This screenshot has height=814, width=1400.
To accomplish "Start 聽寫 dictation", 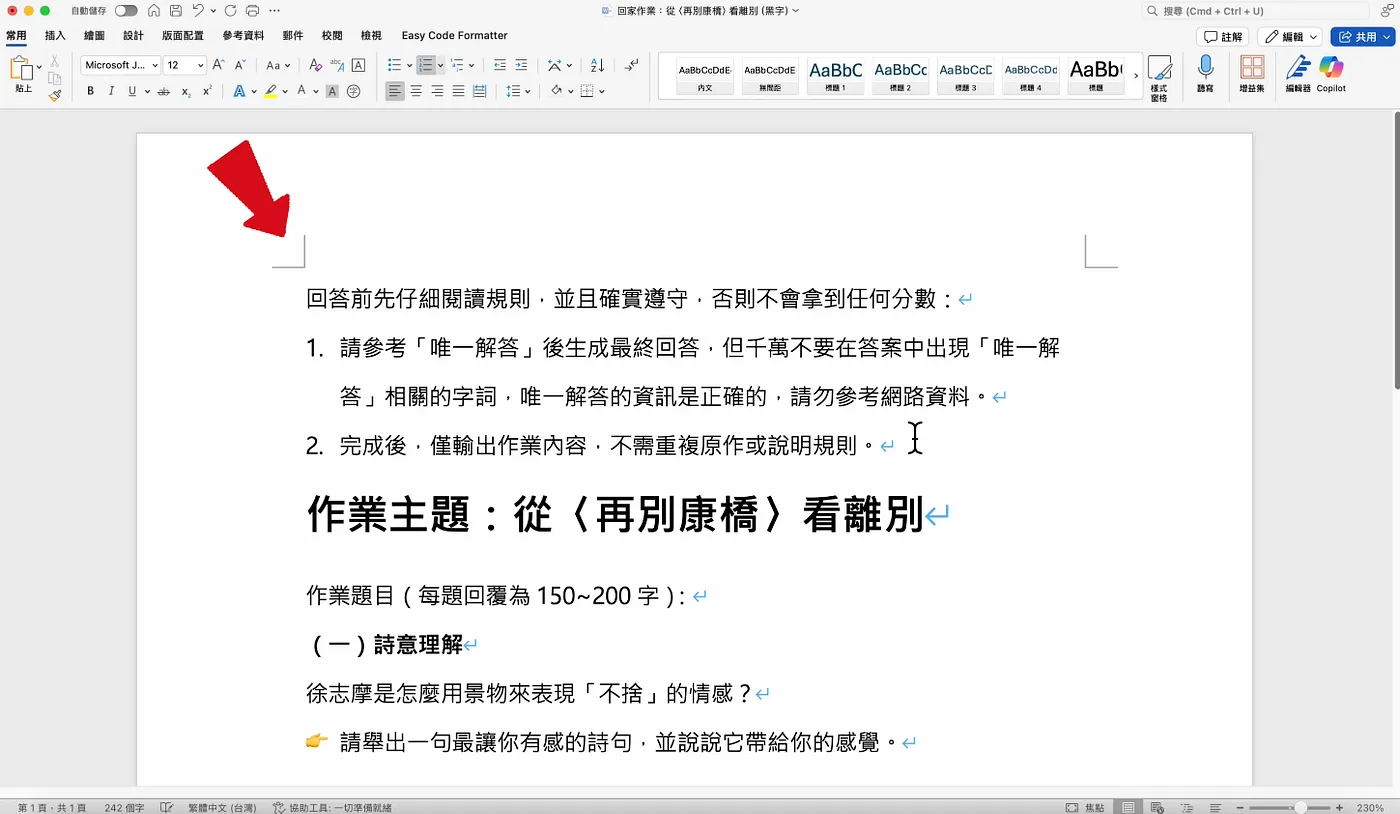I will point(1206,73).
